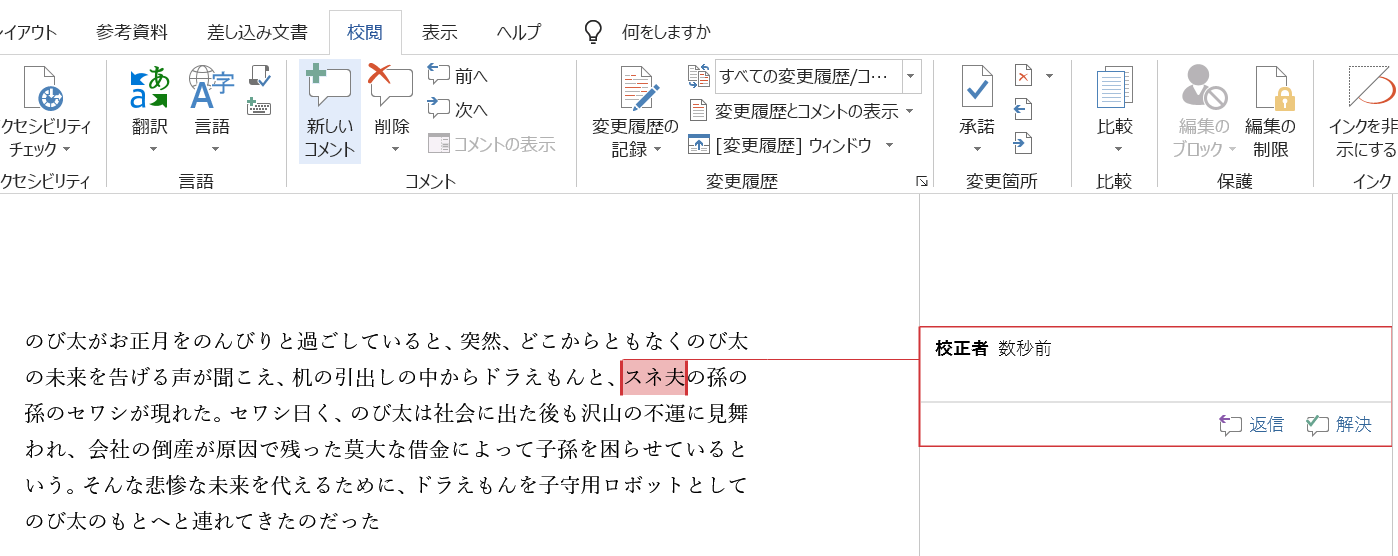The height and width of the screenshot is (556, 1398).
Task: Expand the 削除 dropdown arrow
Action: 395,150
